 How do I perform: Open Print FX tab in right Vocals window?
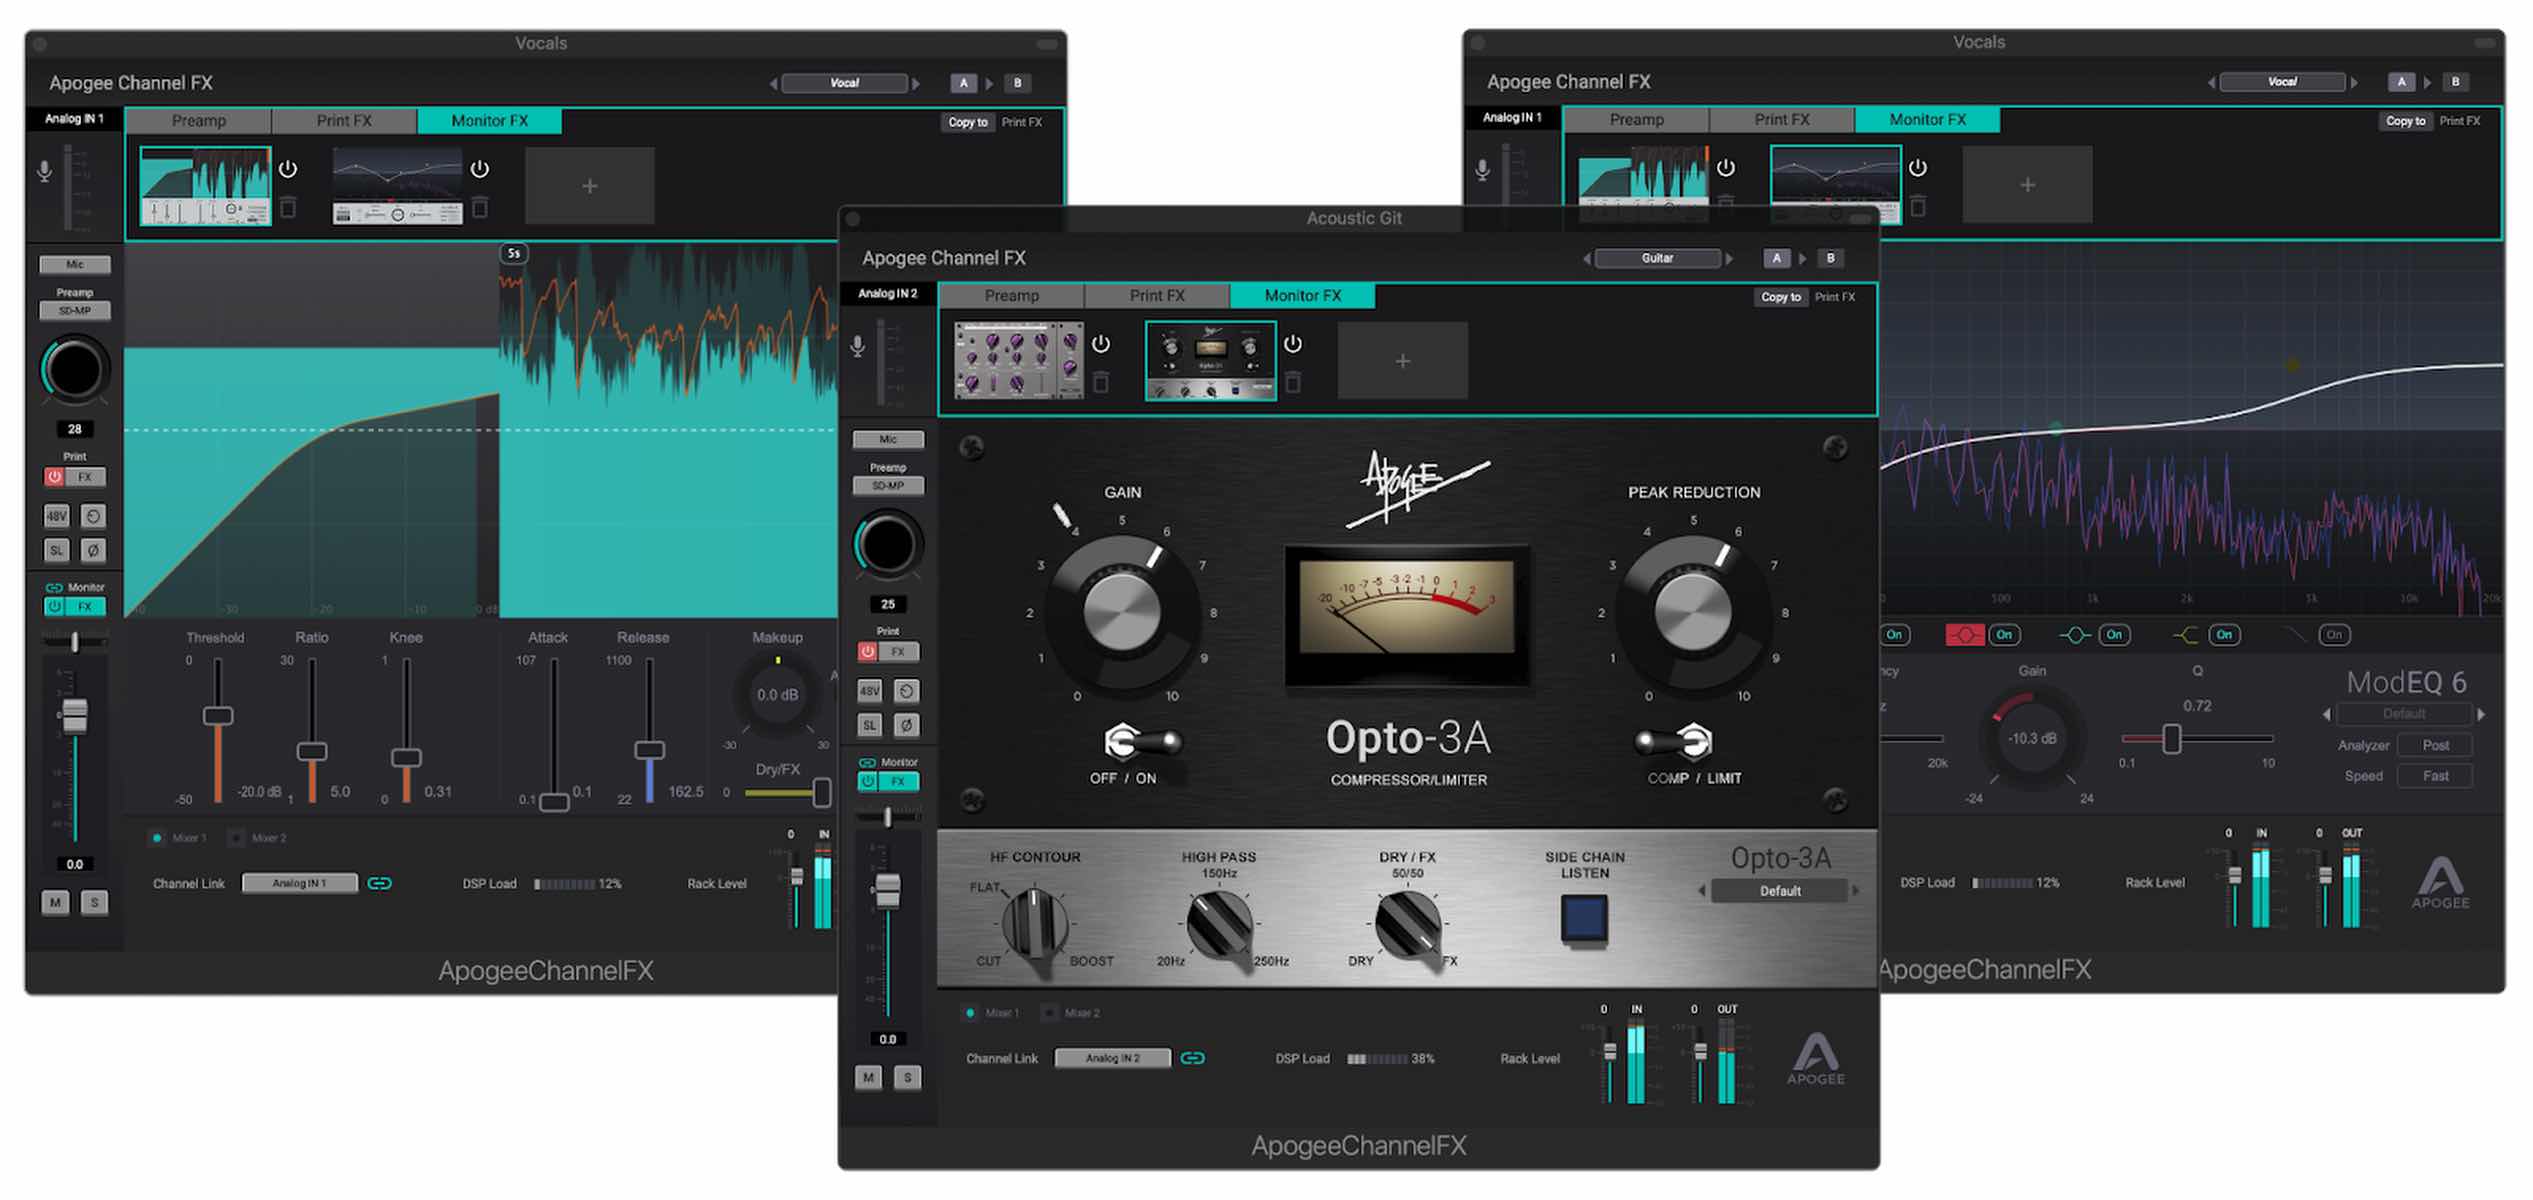point(1782,120)
